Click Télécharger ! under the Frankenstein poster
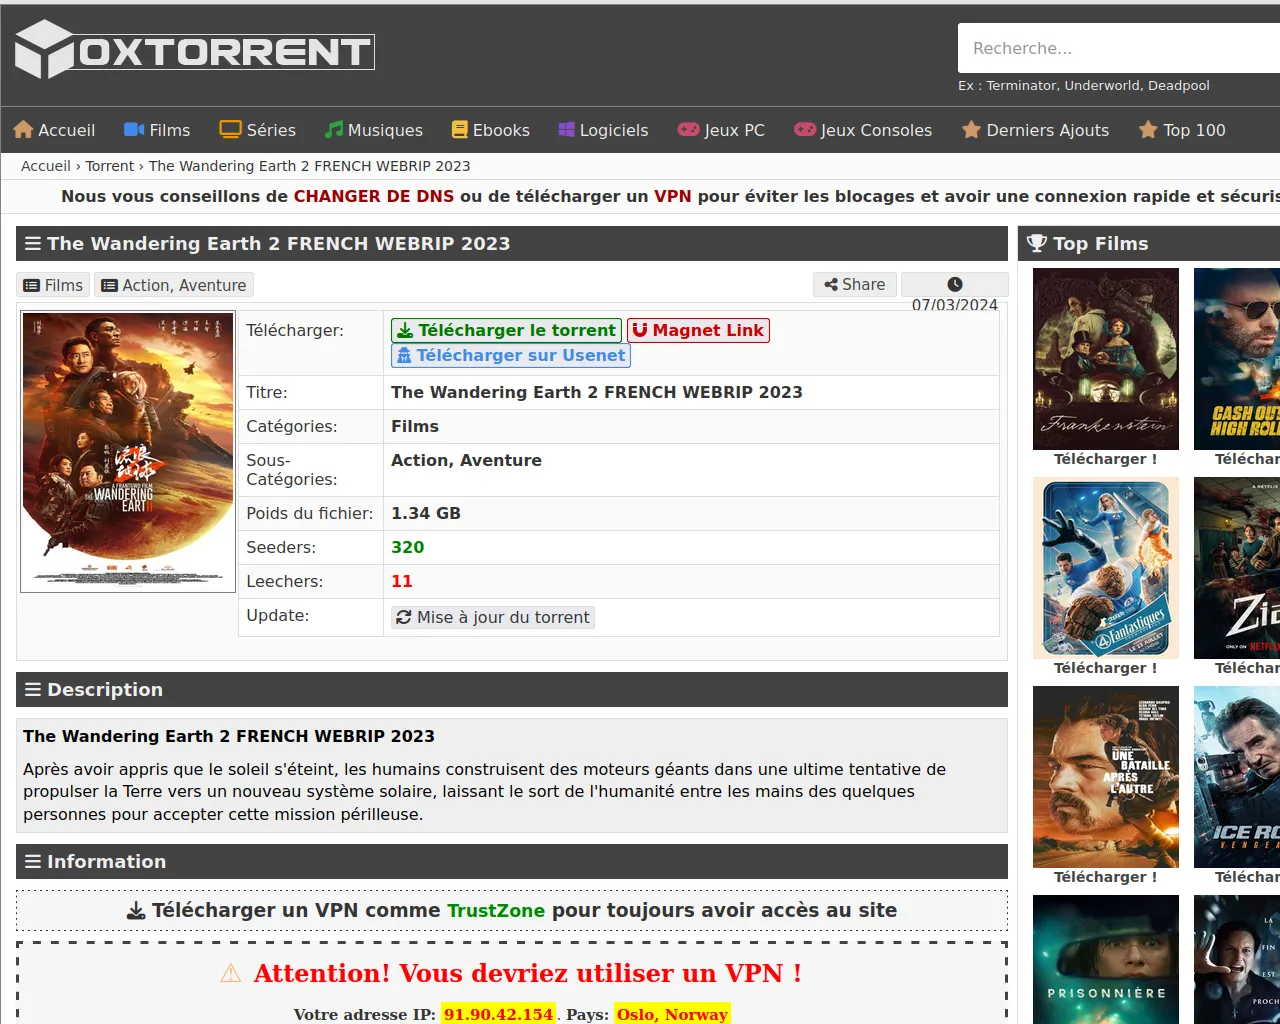Image resolution: width=1280 pixels, height=1024 pixels. click(x=1105, y=459)
